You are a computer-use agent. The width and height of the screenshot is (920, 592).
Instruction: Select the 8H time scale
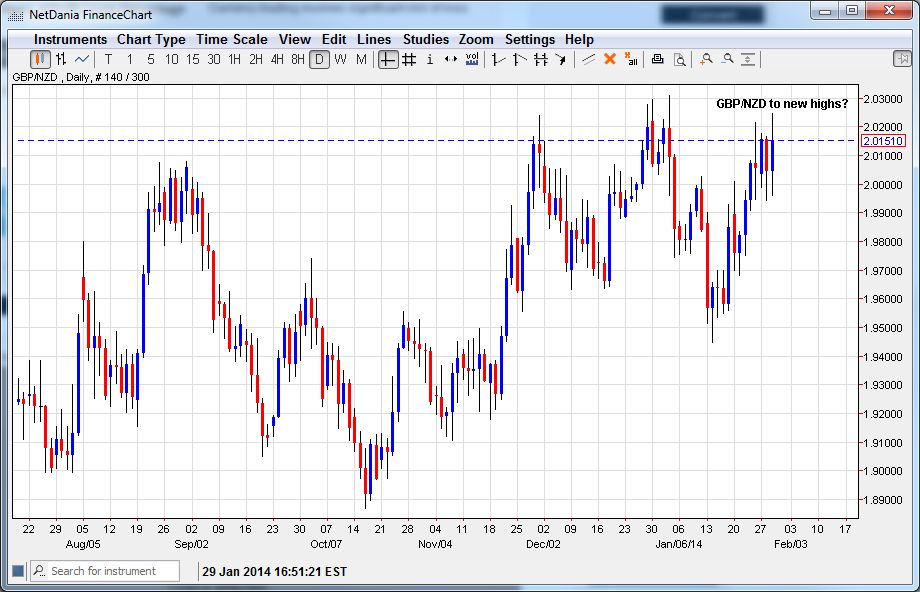298,59
